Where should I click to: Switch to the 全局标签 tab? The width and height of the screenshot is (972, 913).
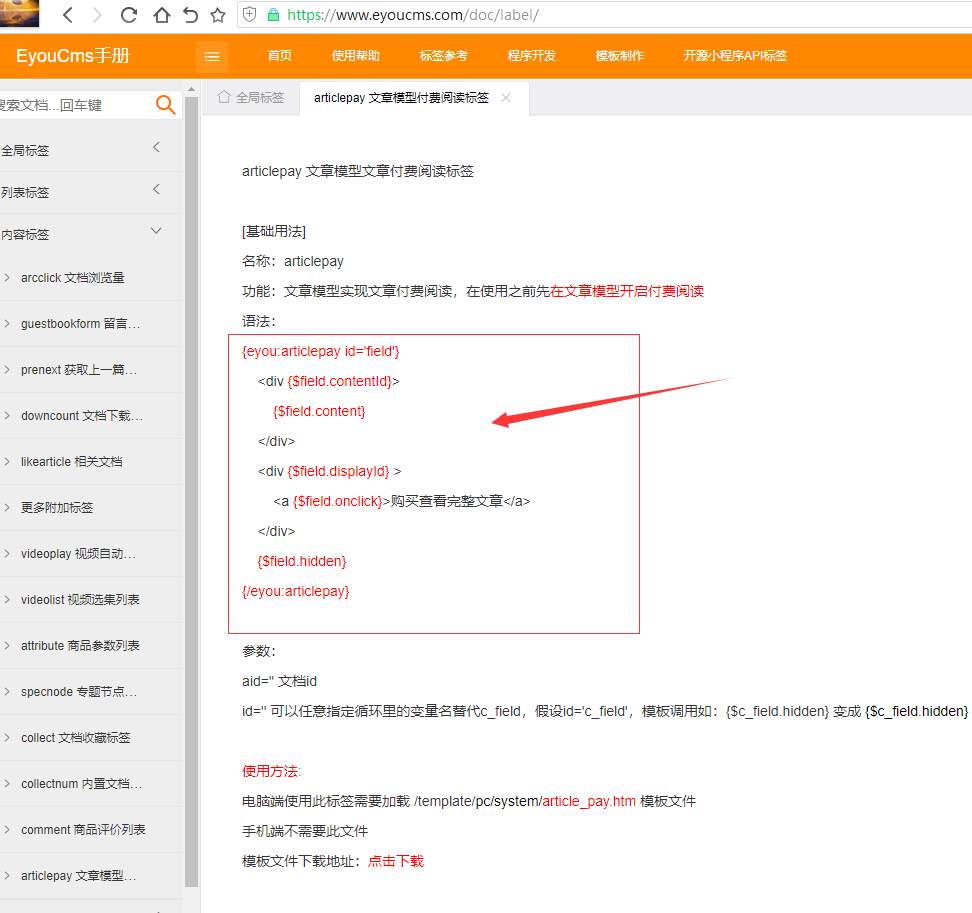251,97
